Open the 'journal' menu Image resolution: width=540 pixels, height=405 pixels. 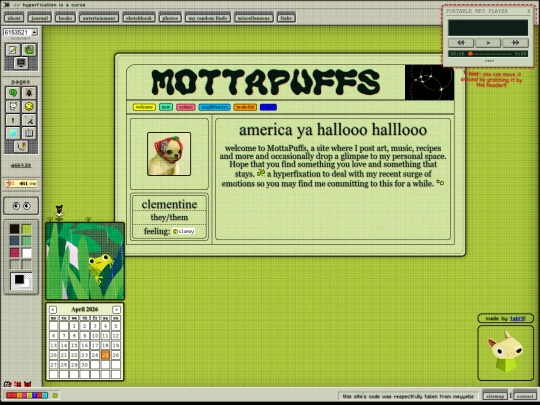point(40,18)
